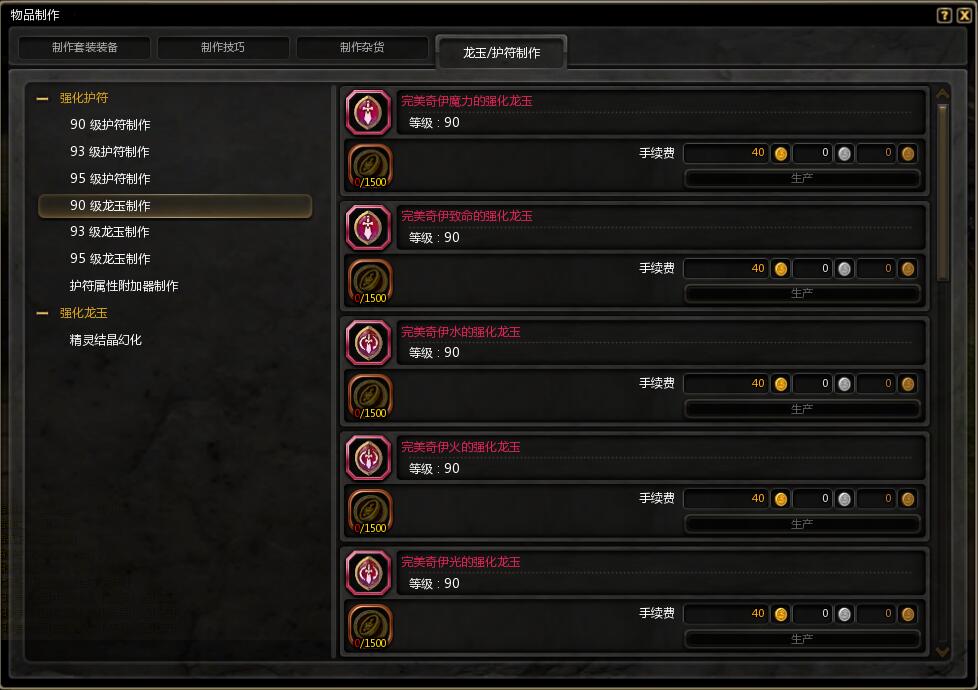Open the 制作杂货 tab
Viewport: 978px width, 690px height.
click(x=362, y=47)
